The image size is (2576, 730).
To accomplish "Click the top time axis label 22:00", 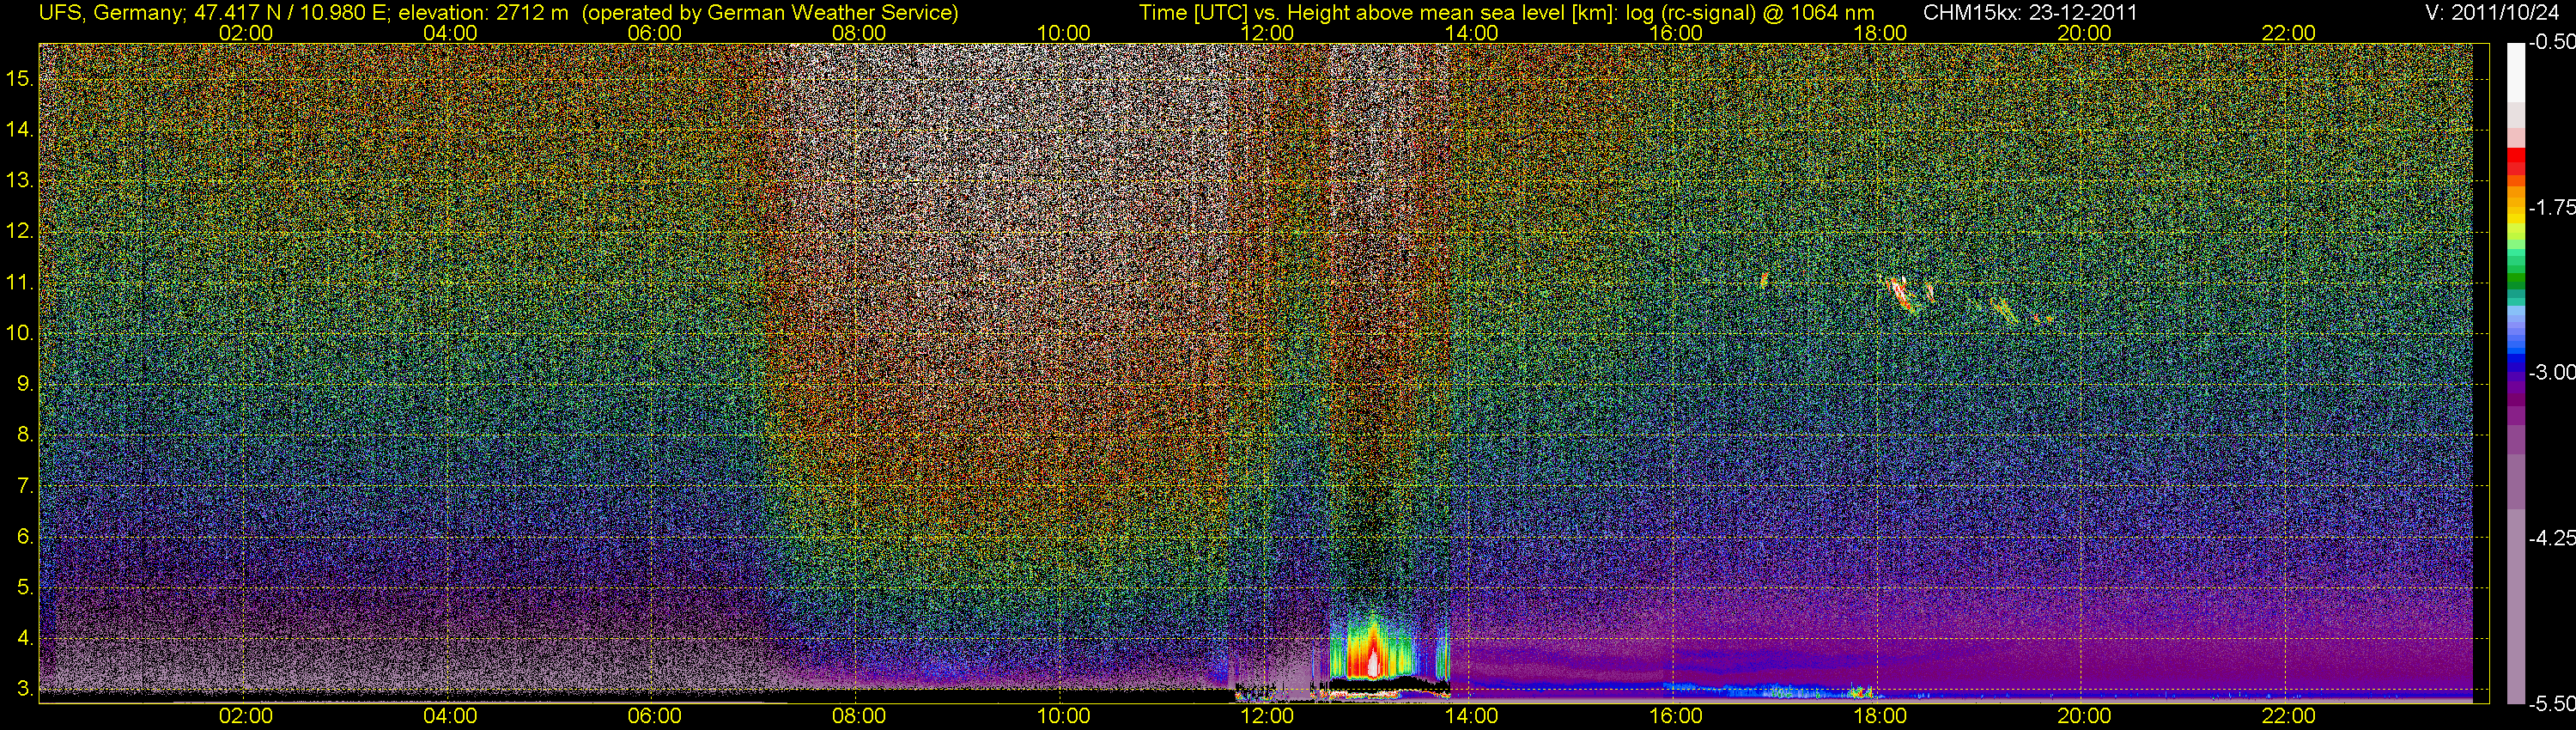I will (2289, 33).
